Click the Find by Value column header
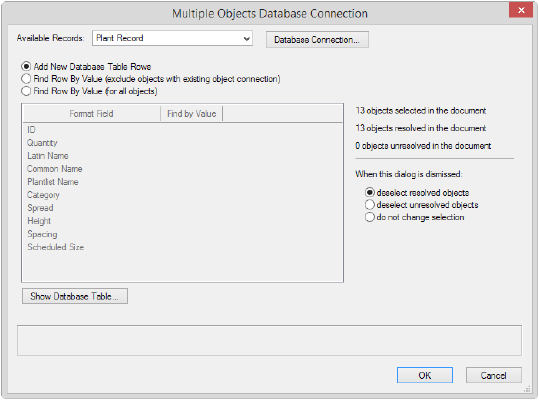539x400 pixels. click(191, 113)
